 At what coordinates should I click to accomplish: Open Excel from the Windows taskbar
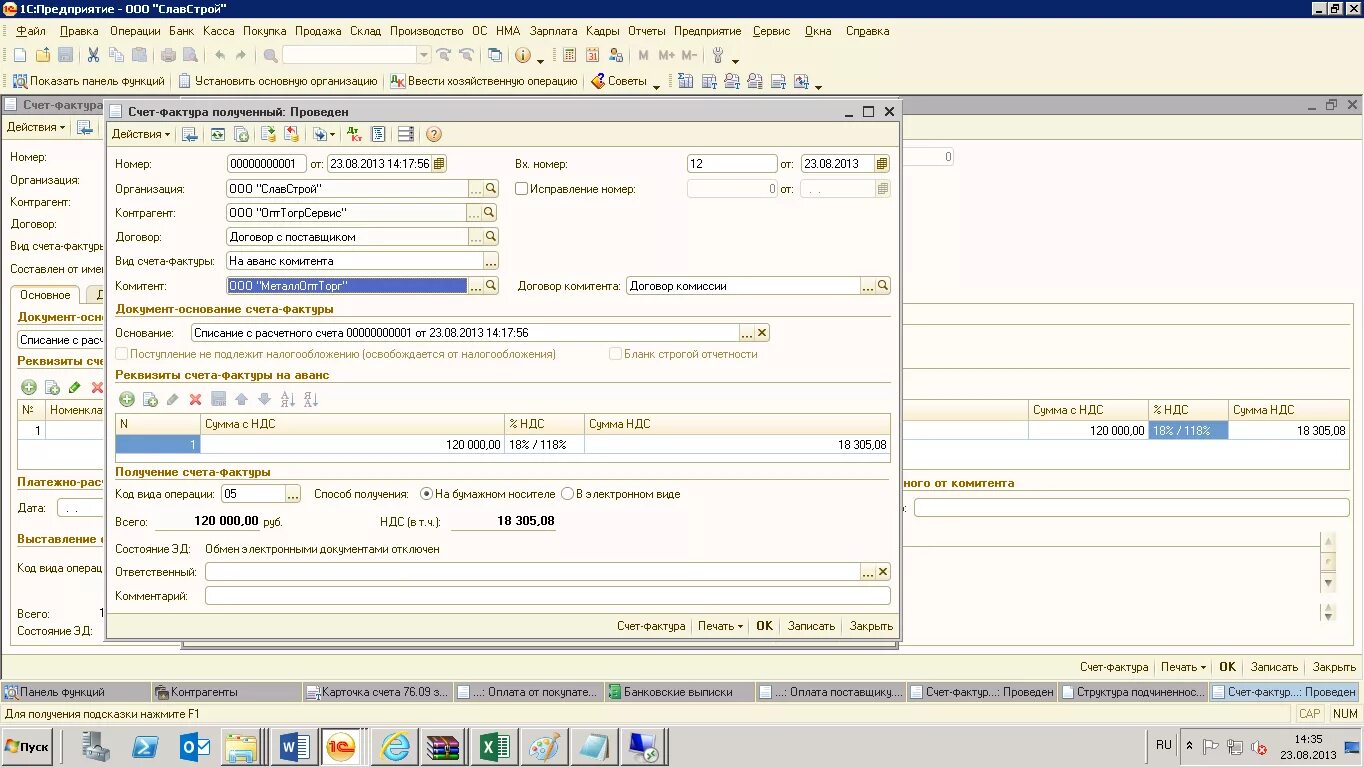[x=495, y=747]
